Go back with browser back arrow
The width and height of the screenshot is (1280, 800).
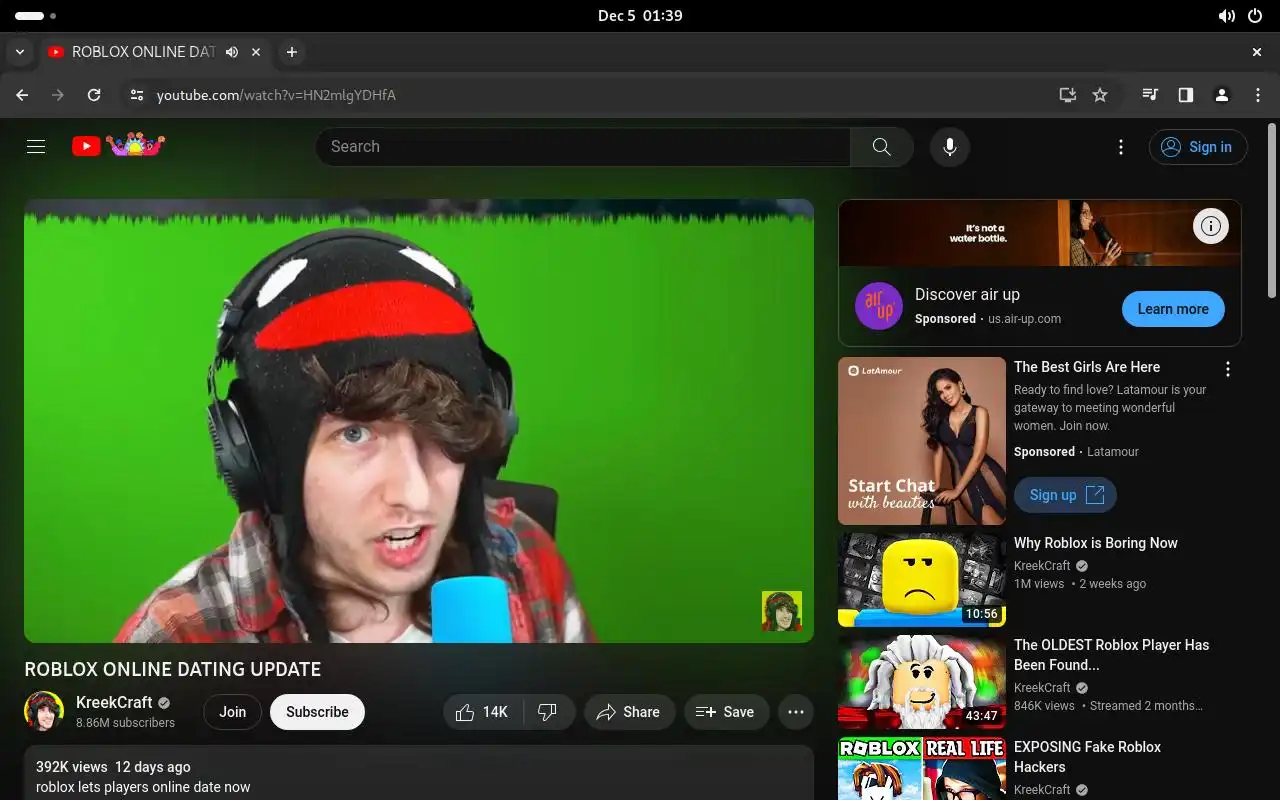click(22, 95)
